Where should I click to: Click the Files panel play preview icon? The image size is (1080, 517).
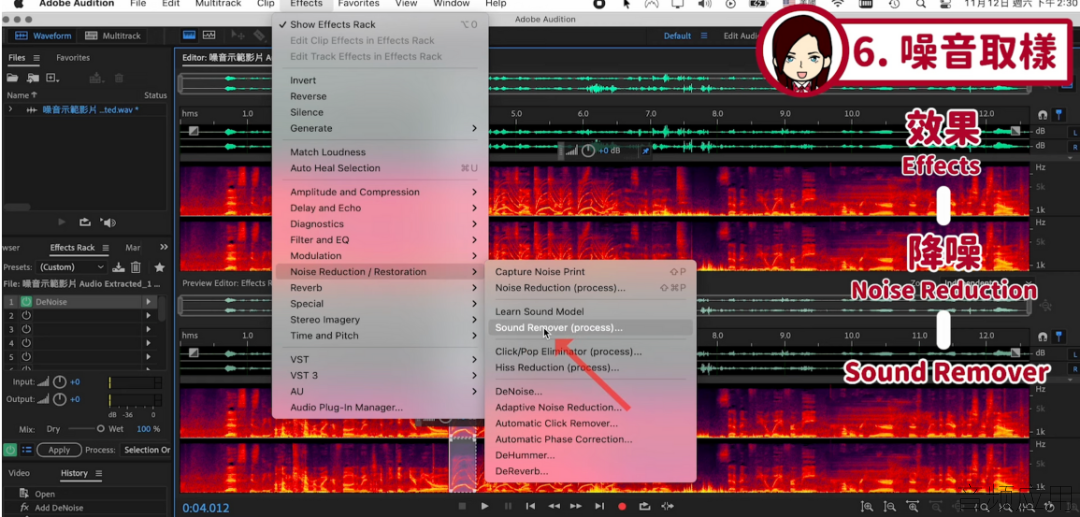(61, 222)
